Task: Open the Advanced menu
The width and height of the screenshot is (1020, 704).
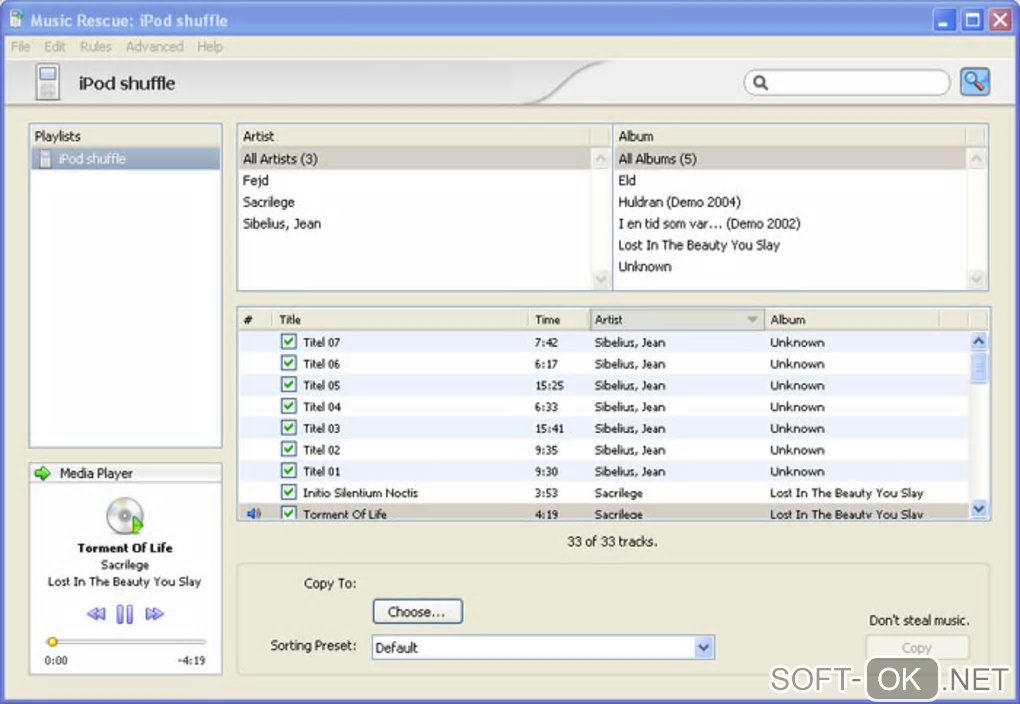Action: point(154,47)
